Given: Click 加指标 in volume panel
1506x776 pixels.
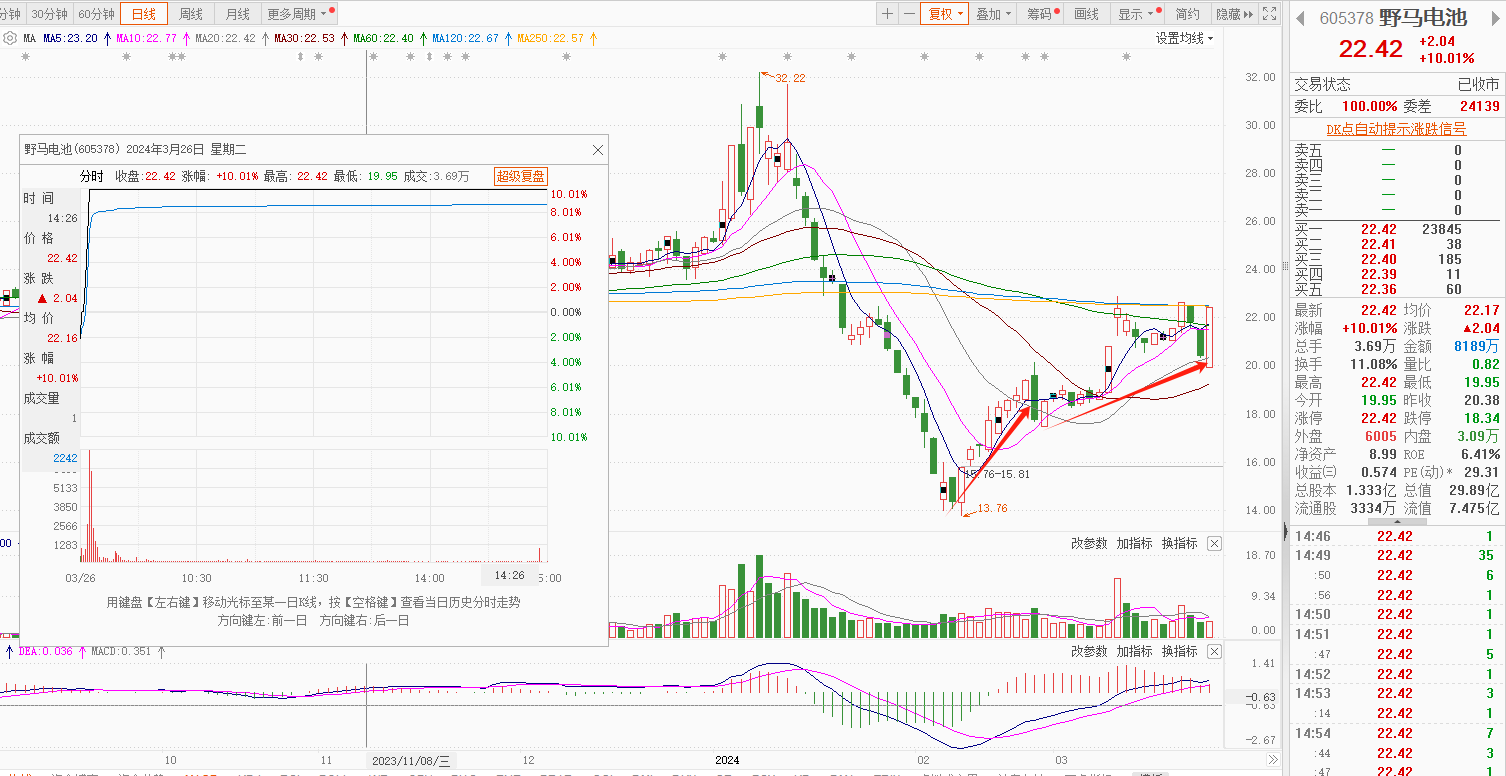Looking at the screenshot, I should tap(1134, 543).
